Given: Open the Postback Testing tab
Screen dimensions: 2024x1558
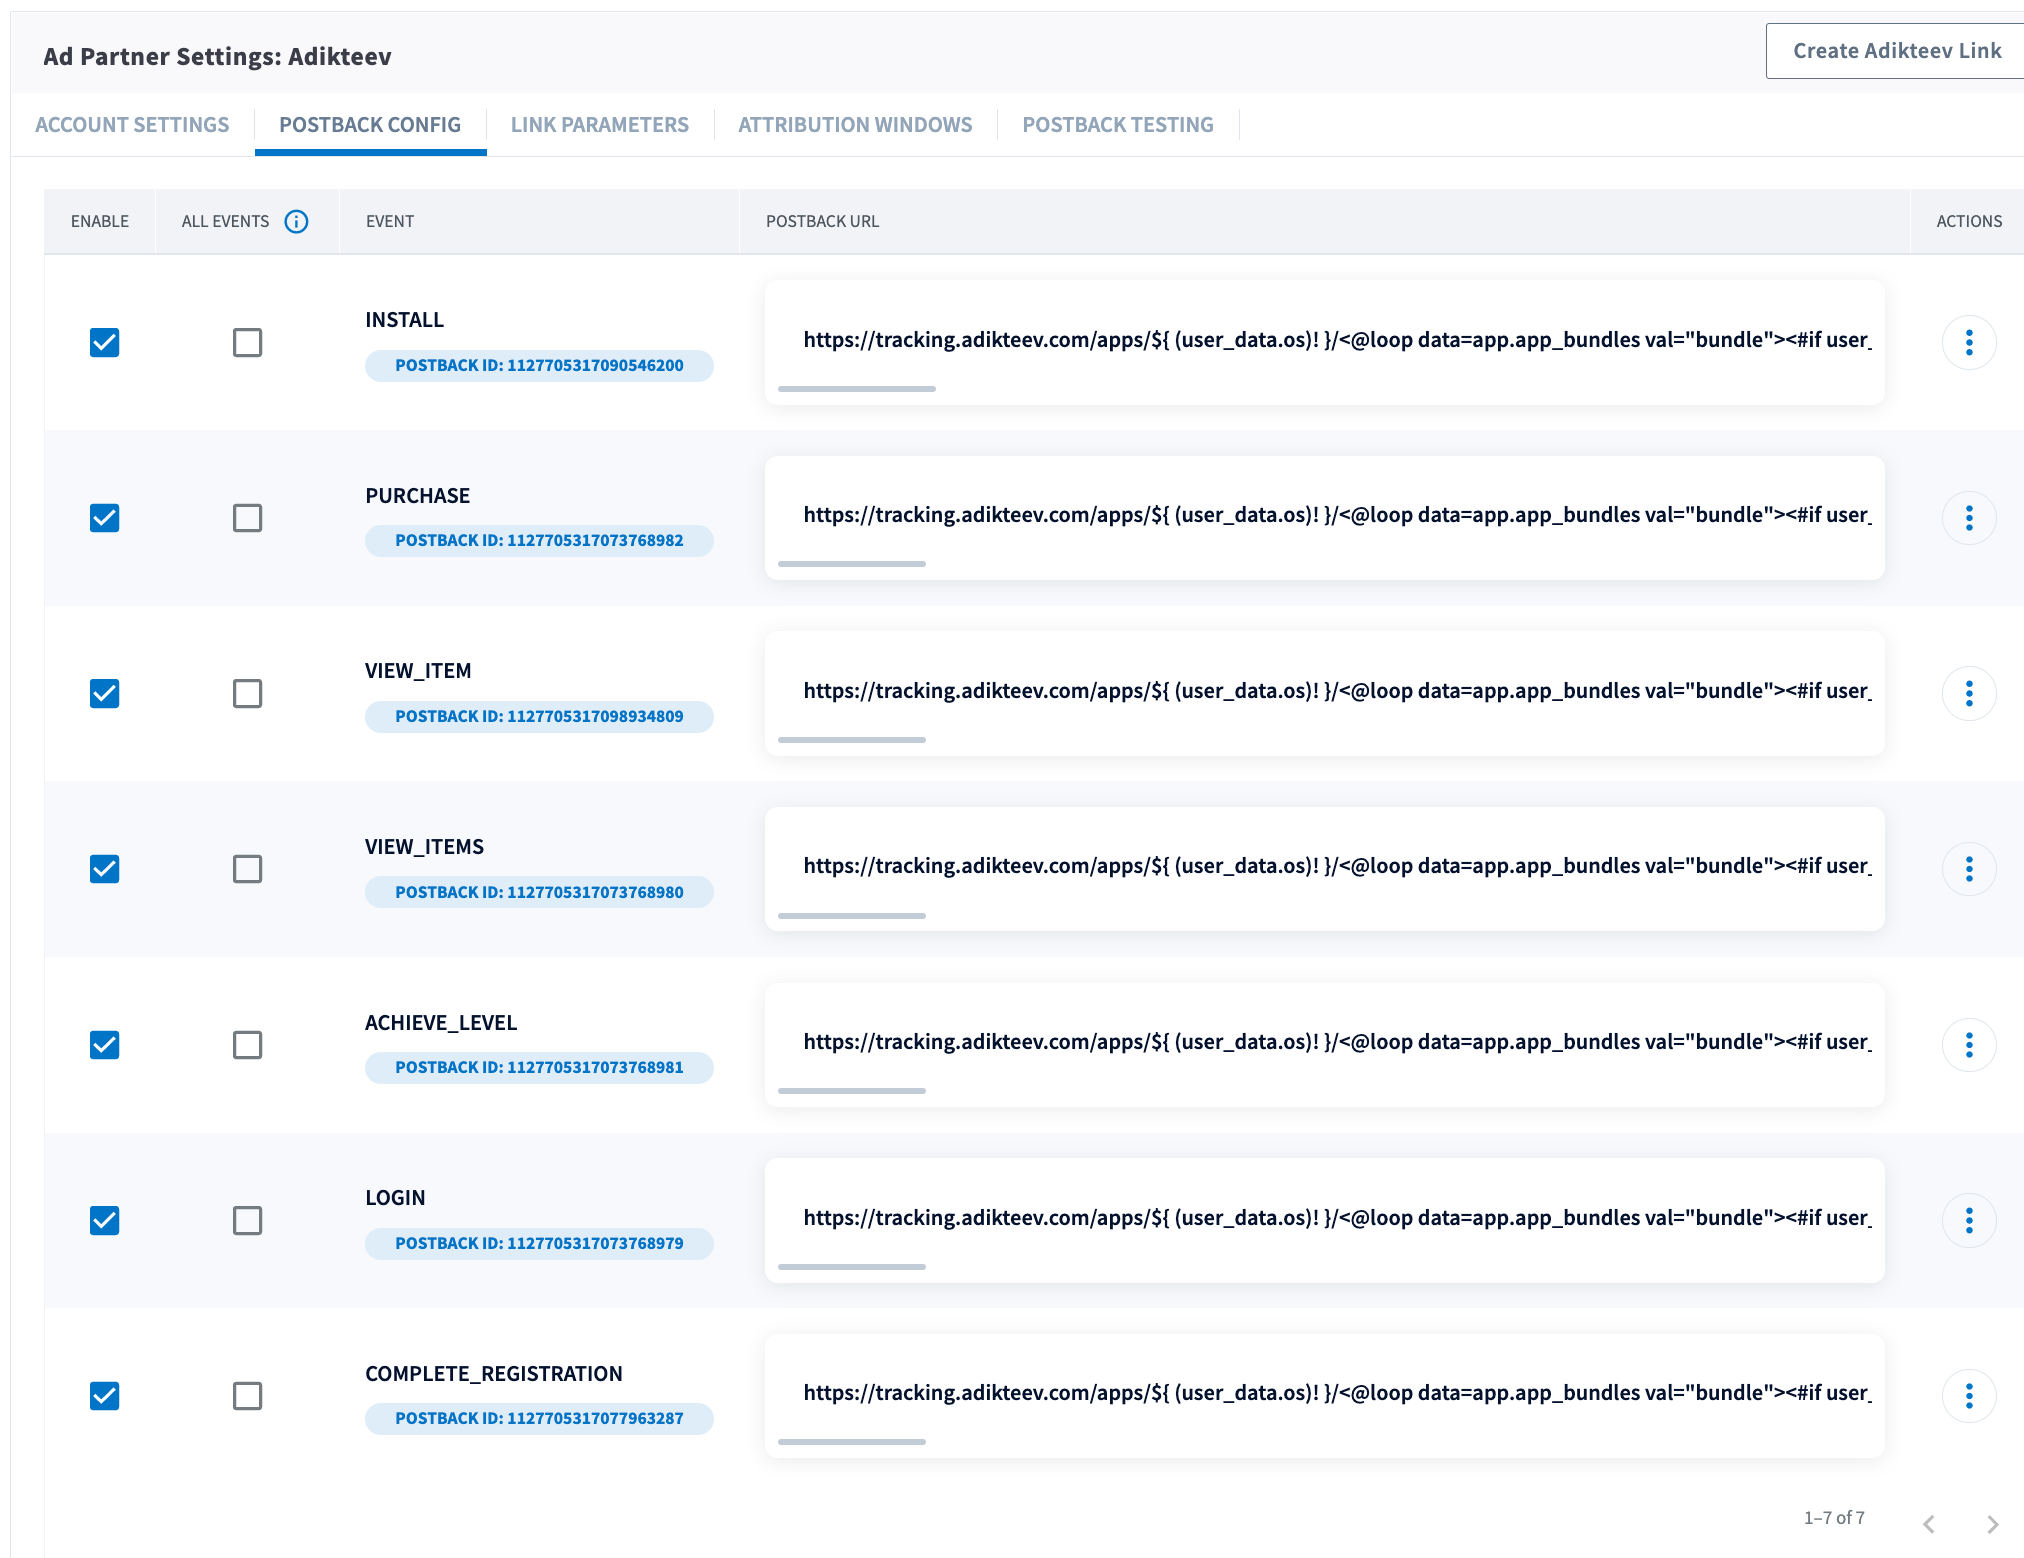Looking at the screenshot, I should coord(1117,125).
